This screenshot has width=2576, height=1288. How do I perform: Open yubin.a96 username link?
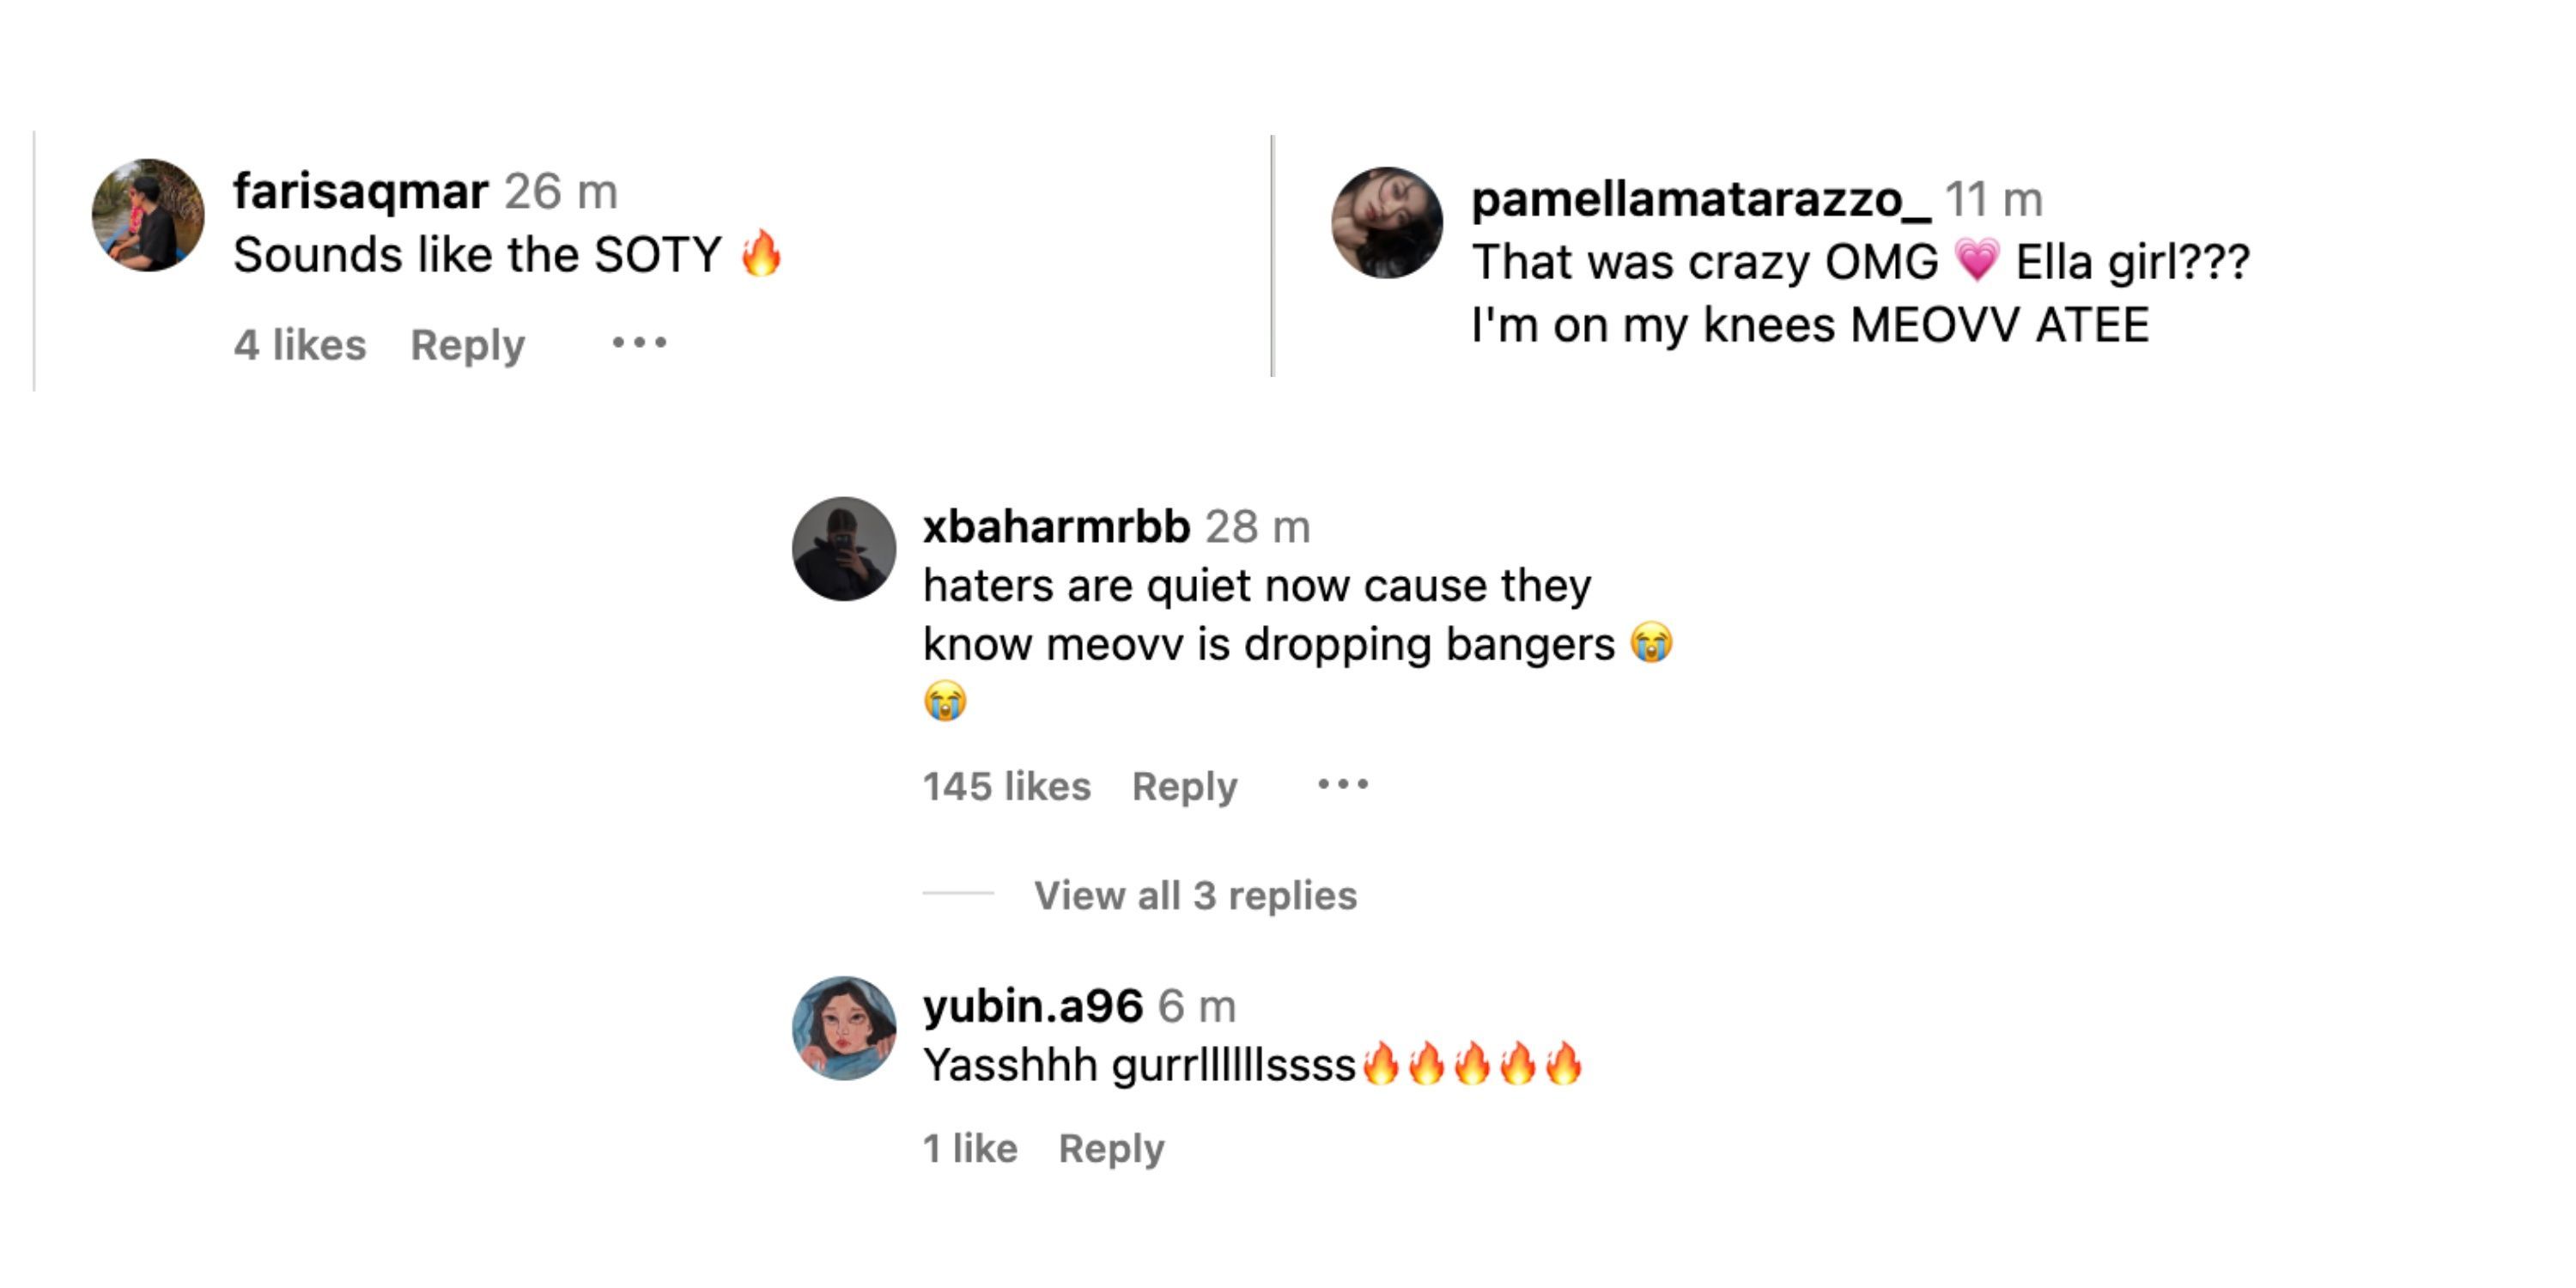coord(1032,1006)
